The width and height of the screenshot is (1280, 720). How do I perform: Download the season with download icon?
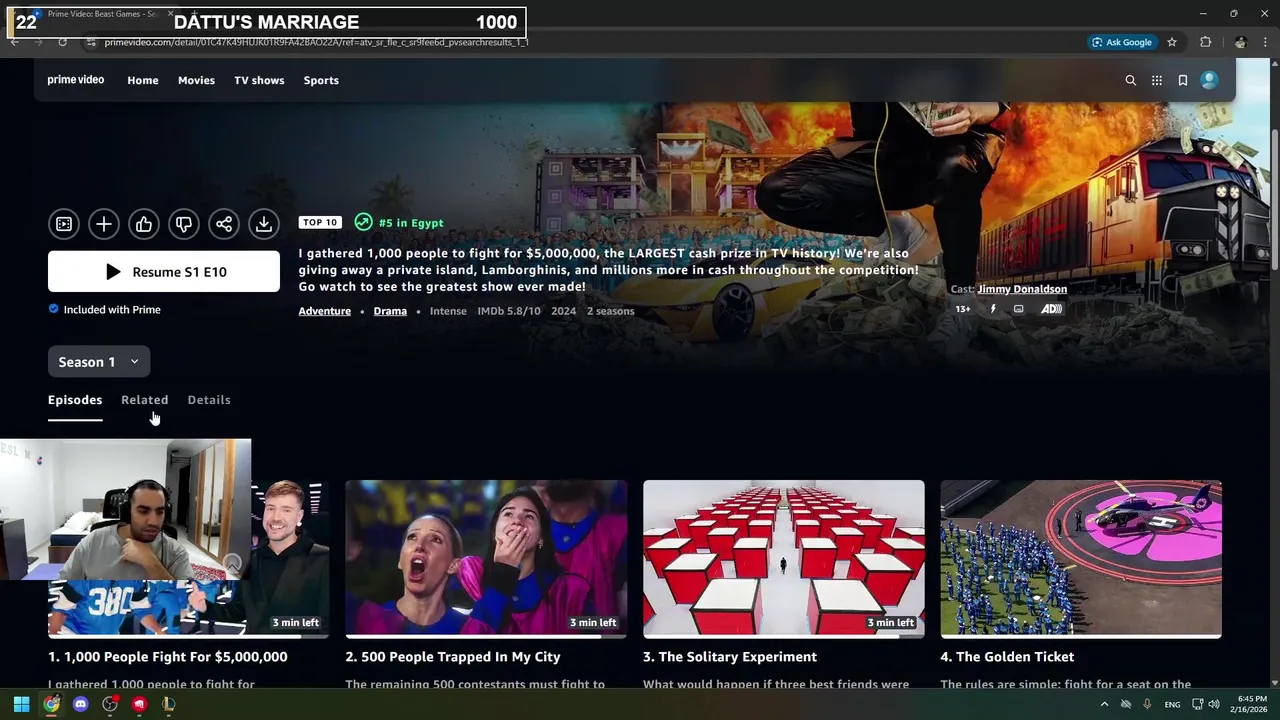click(264, 224)
